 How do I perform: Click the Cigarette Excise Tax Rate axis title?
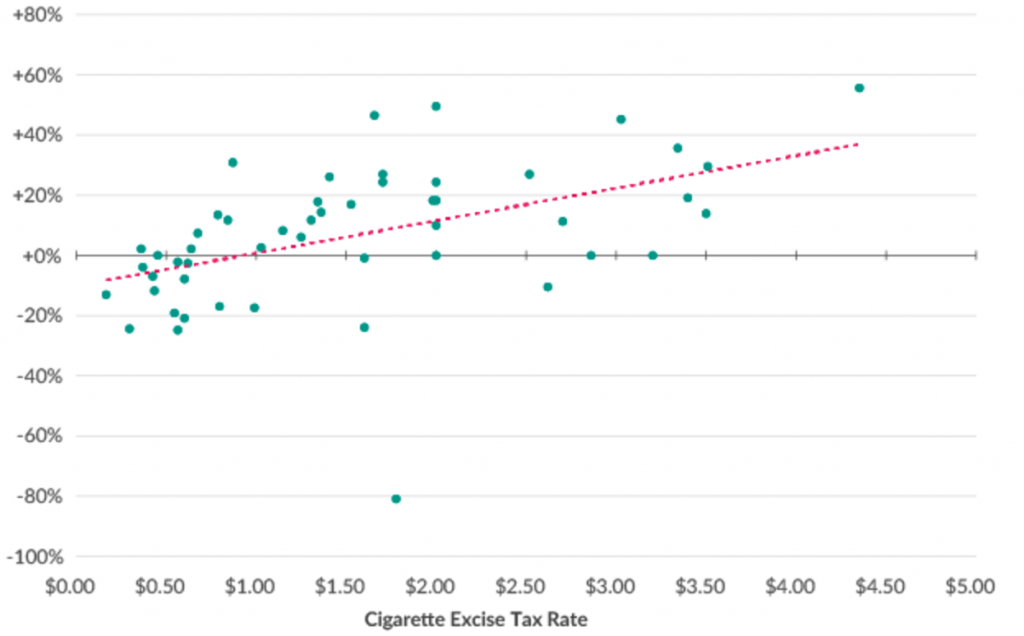[x=476, y=619]
